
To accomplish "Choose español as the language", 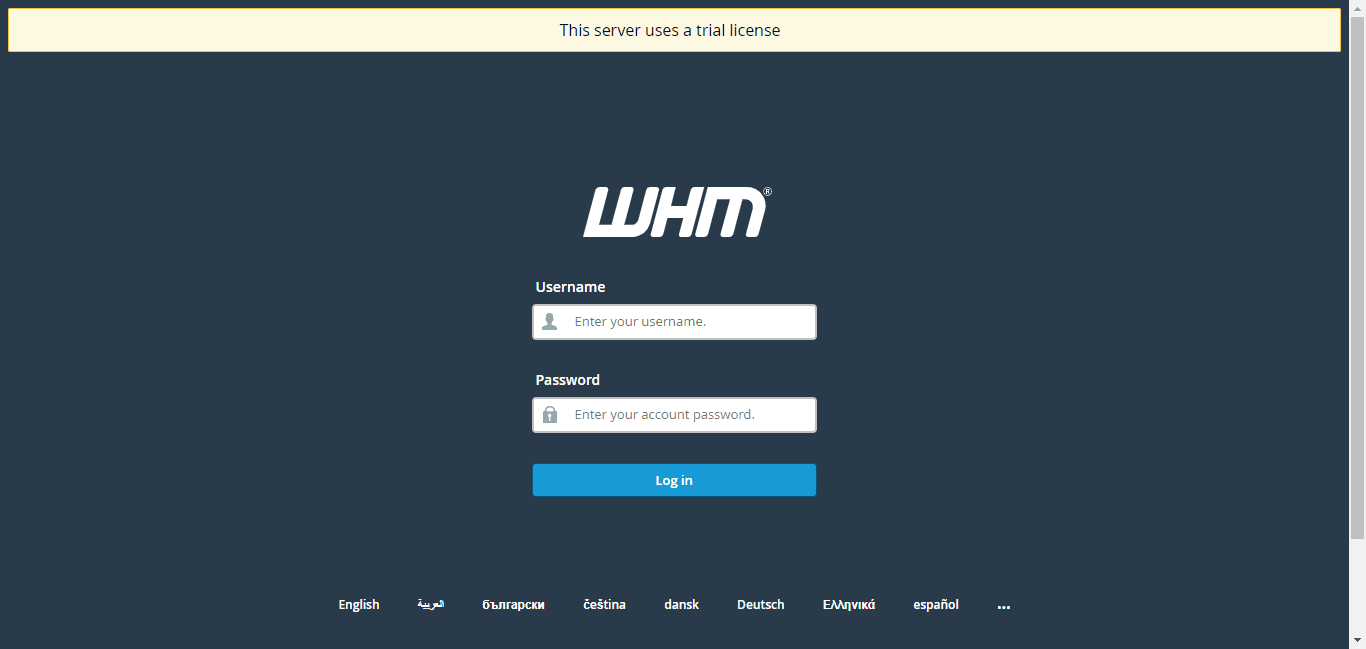I will tap(935, 604).
